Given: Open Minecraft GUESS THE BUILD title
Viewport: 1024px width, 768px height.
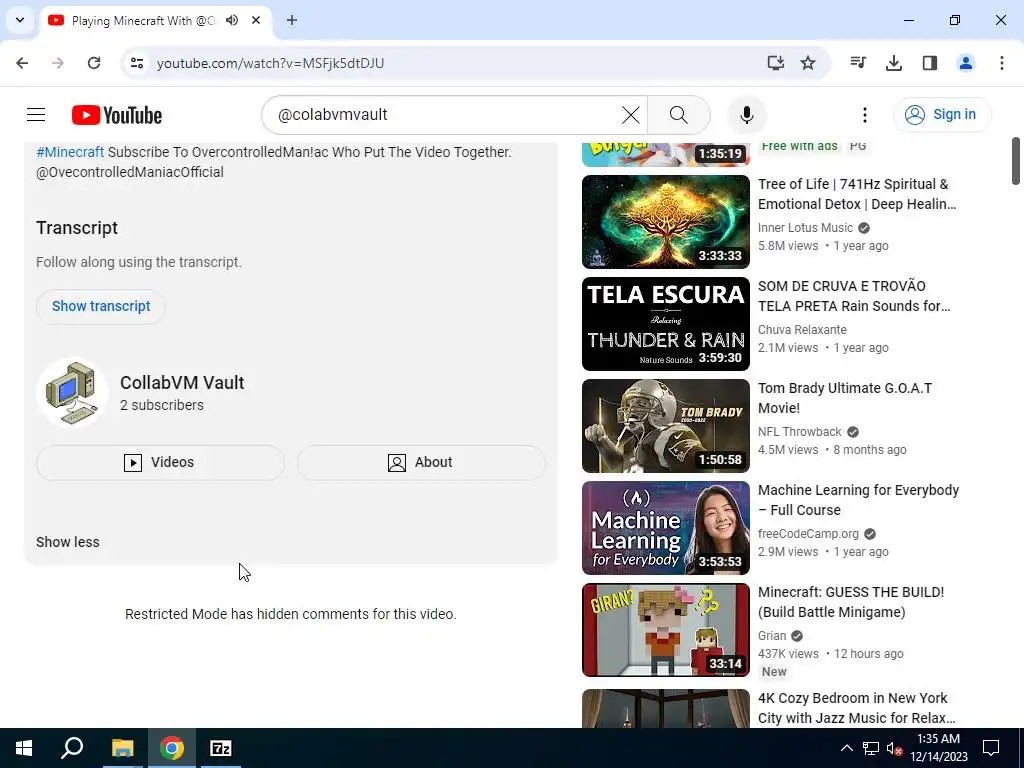Looking at the screenshot, I should pos(851,601).
